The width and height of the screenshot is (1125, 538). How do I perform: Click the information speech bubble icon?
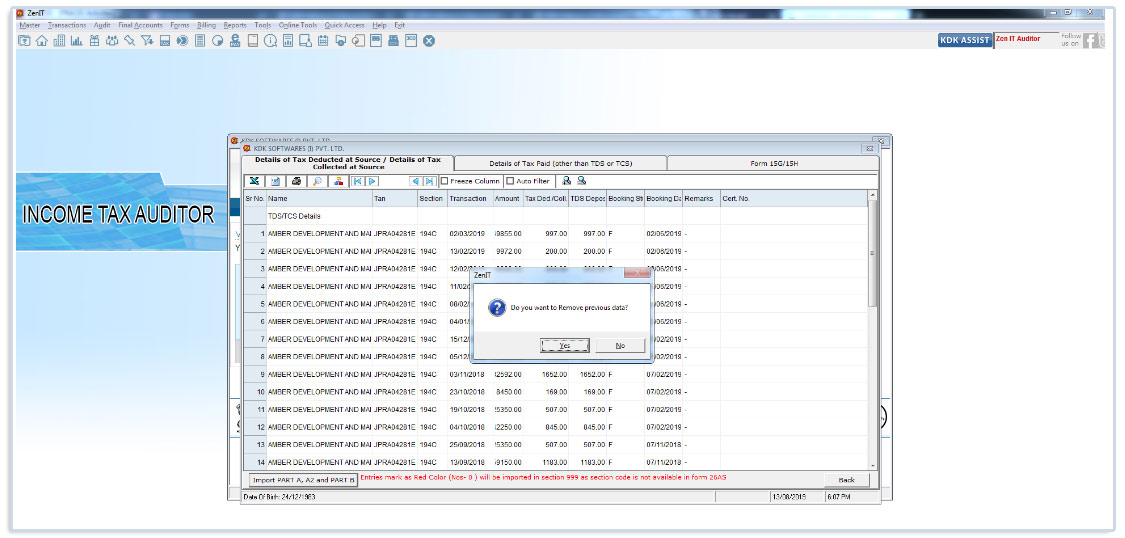(270, 41)
